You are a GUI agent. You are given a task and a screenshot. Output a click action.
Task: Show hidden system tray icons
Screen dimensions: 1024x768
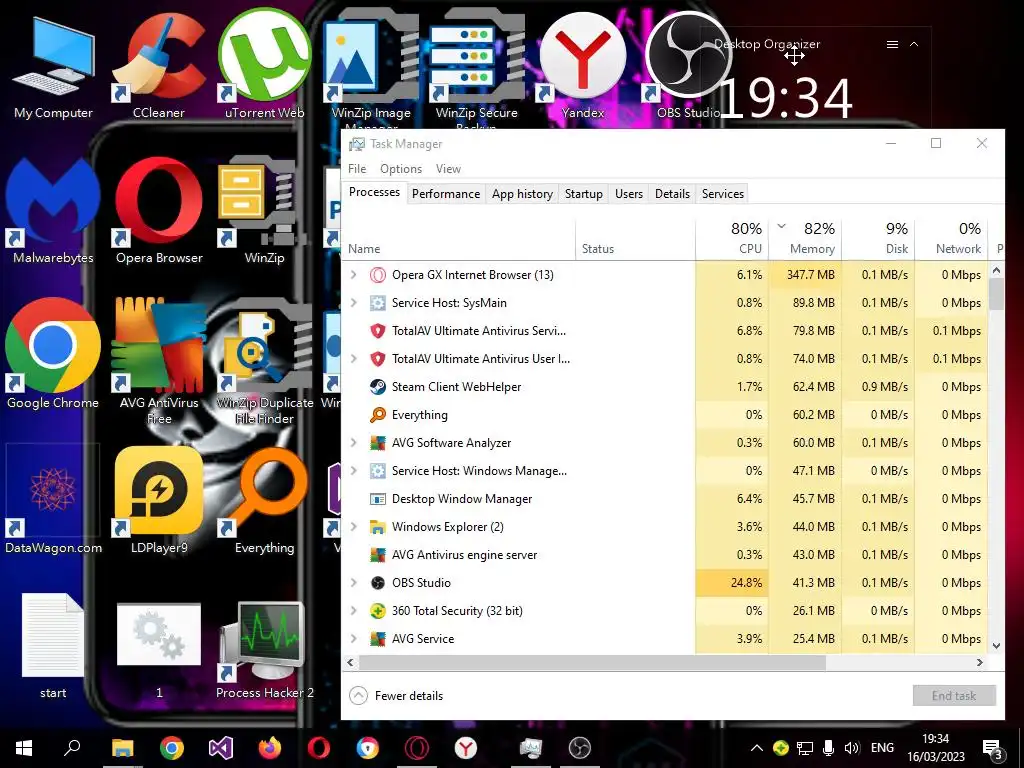point(756,748)
